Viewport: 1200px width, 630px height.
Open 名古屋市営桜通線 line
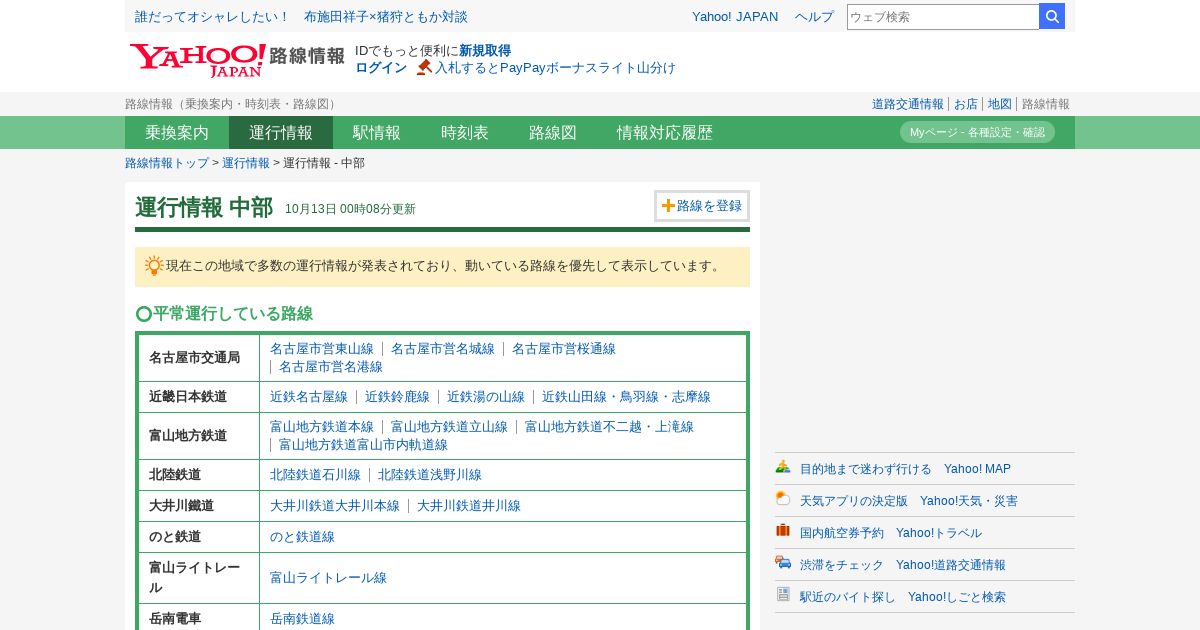click(x=564, y=349)
